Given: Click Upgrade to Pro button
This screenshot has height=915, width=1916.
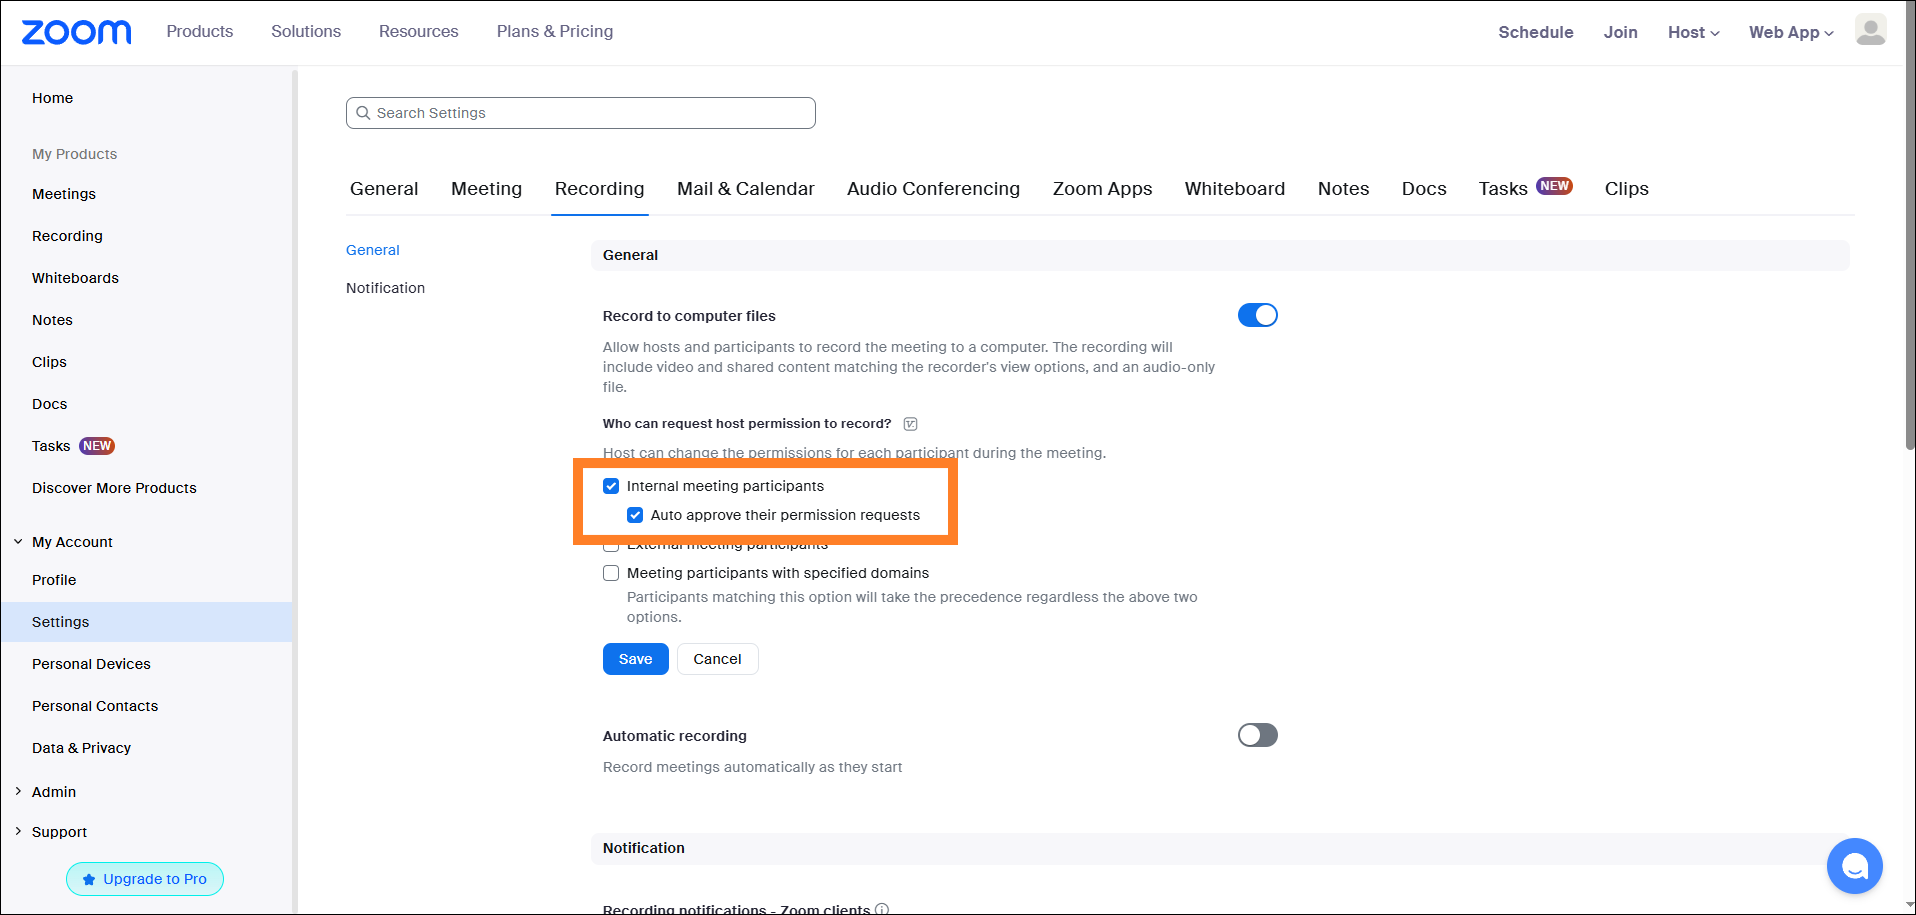Looking at the screenshot, I should [x=145, y=879].
